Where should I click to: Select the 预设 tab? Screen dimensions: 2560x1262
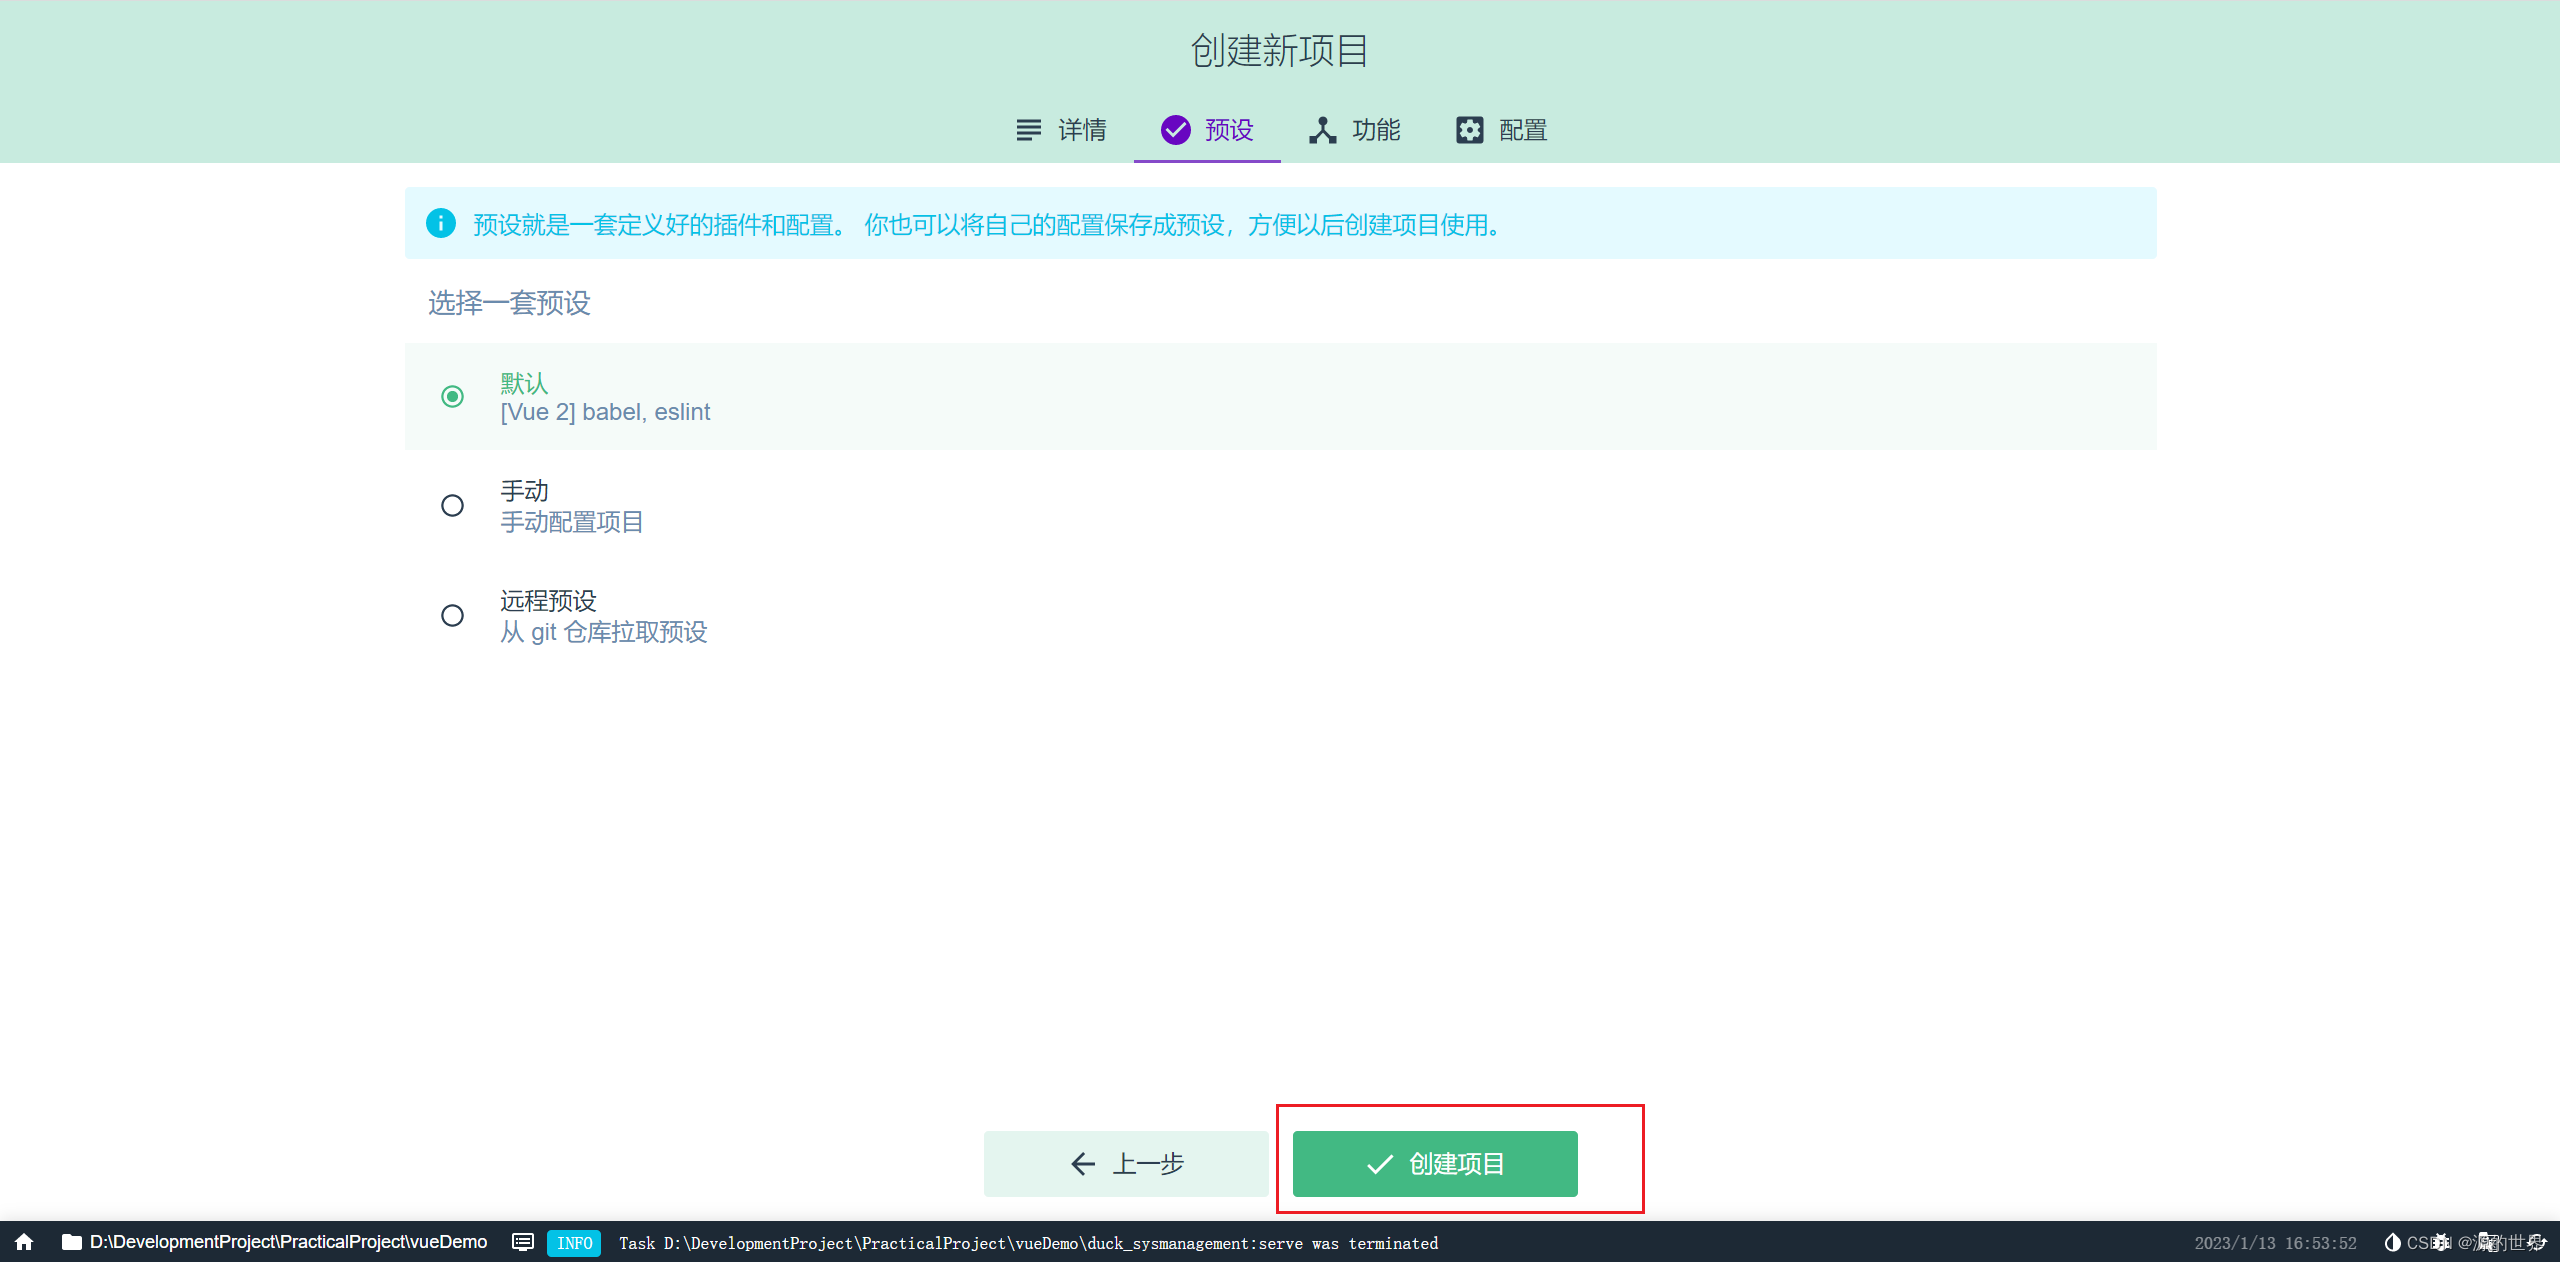1207,130
